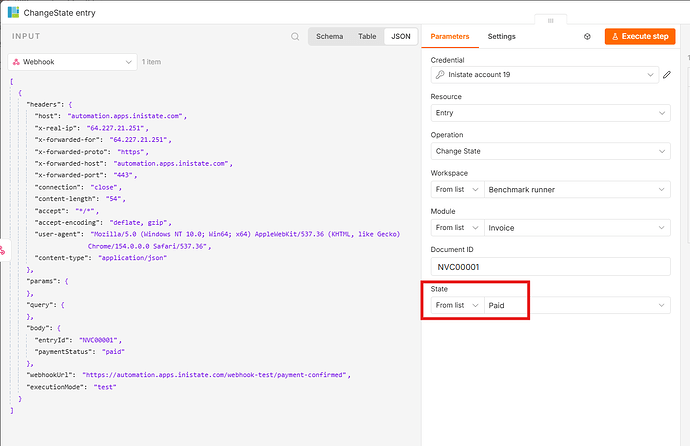The height and width of the screenshot is (446, 690).
Task: Click the pink webhook node icon on left edge
Action: point(3,251)
